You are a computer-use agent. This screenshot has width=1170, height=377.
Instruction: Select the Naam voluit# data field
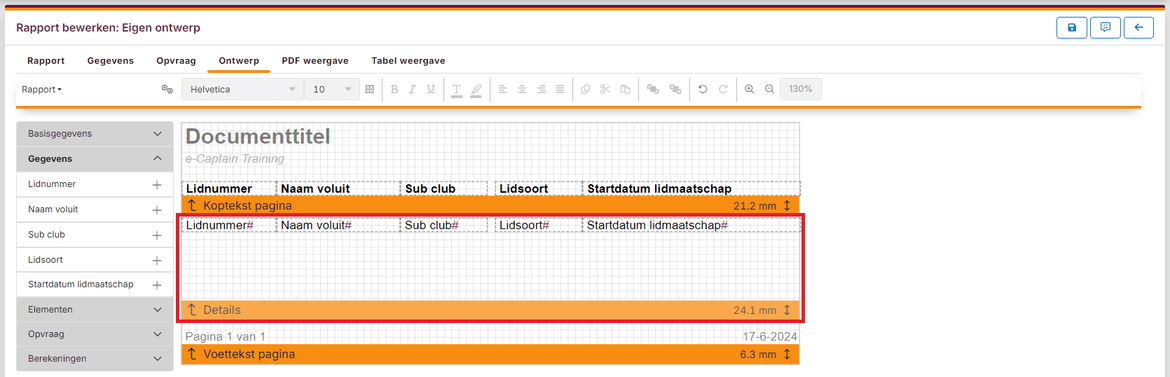(x=338, y=225)
